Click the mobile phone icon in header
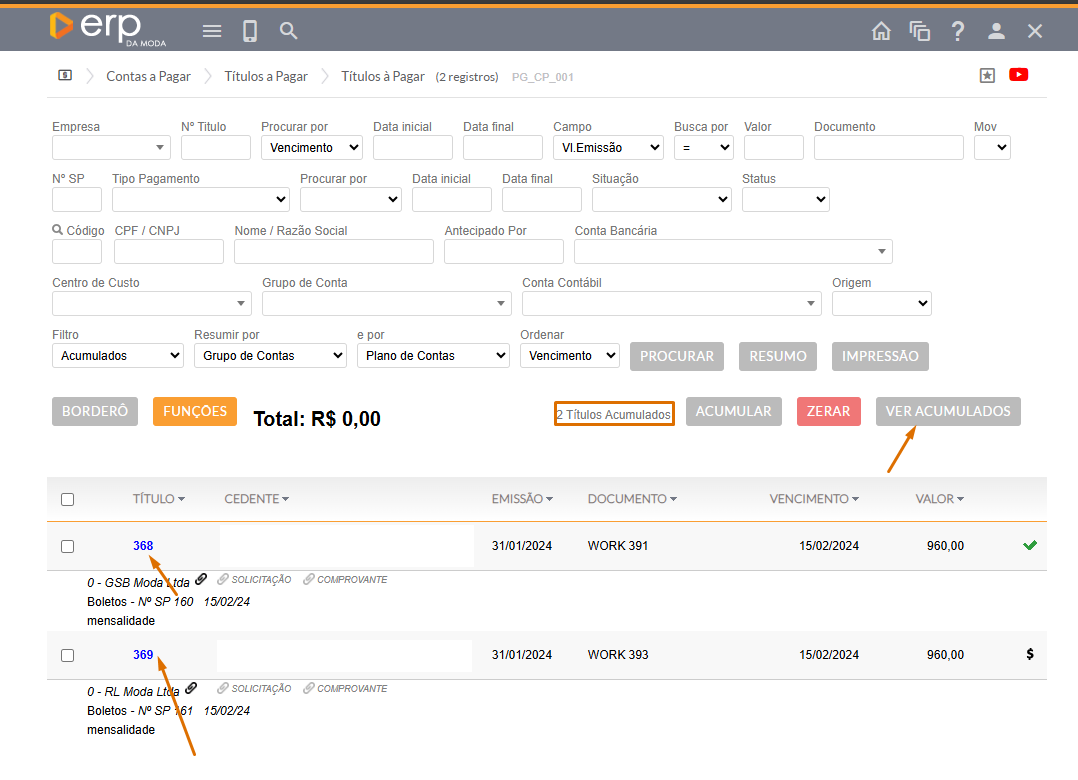This screenshot has height=780, width=1078. click(250, 31)
